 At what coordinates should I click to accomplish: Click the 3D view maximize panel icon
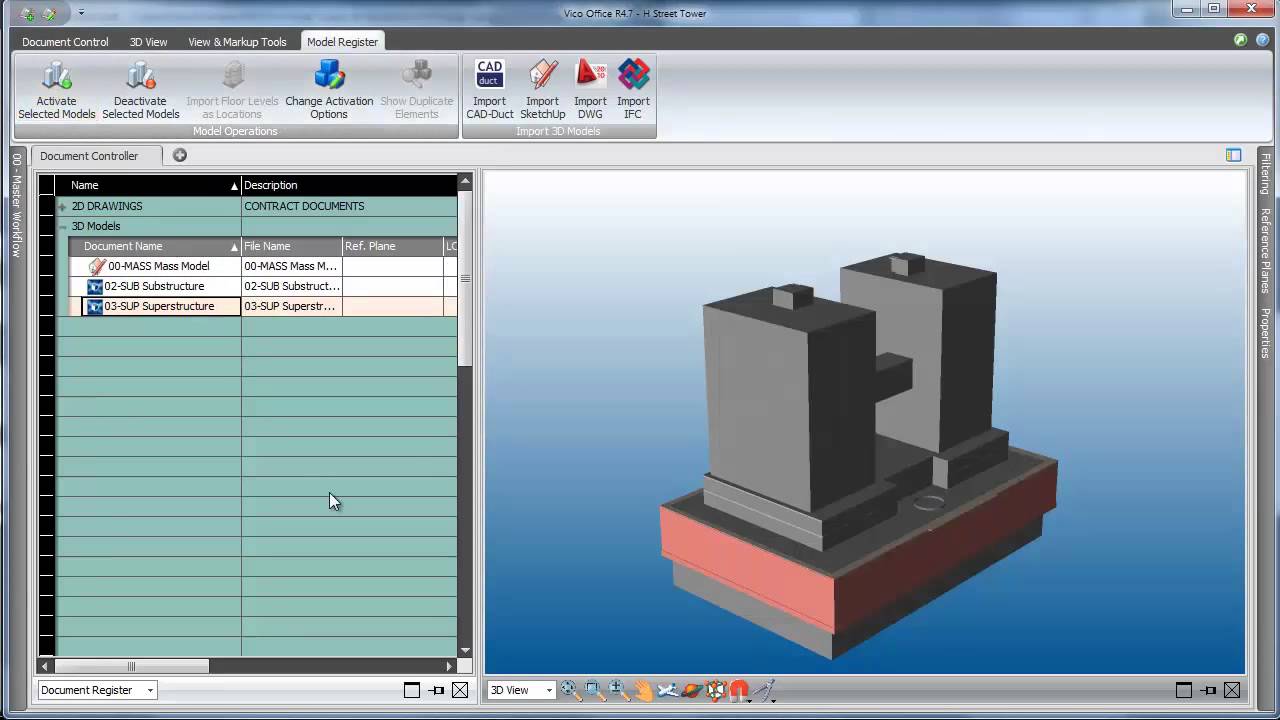pyautogui.click(x=1184, y=690)
